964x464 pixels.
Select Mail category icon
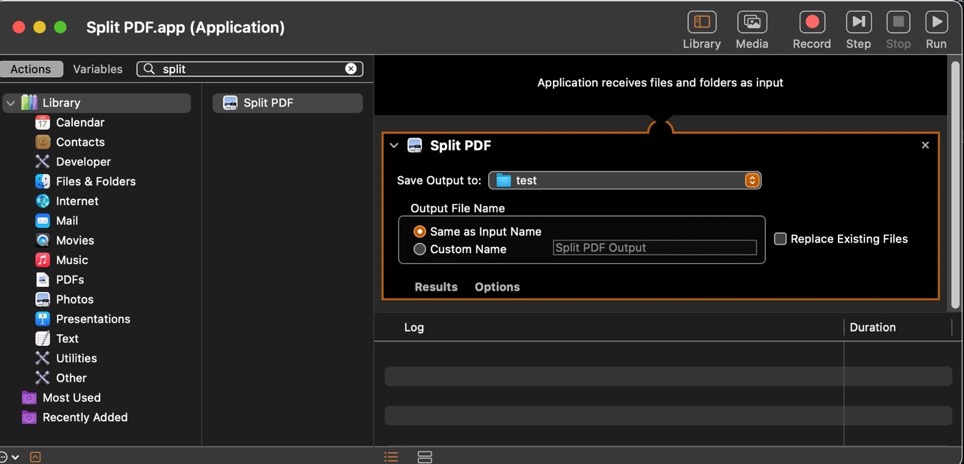(x=42, y=221)
